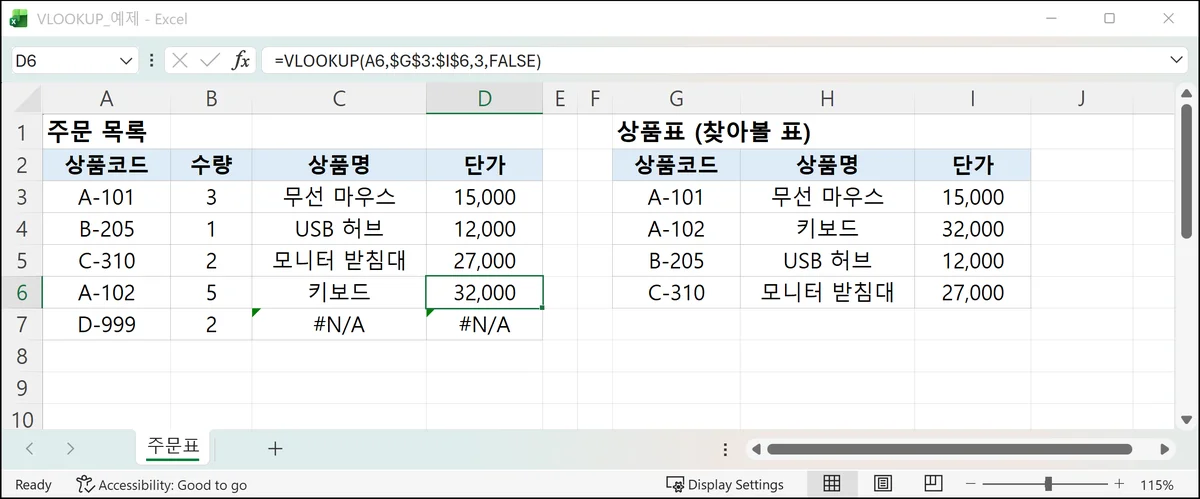Go to next sheet arrow

pos(70,449)
